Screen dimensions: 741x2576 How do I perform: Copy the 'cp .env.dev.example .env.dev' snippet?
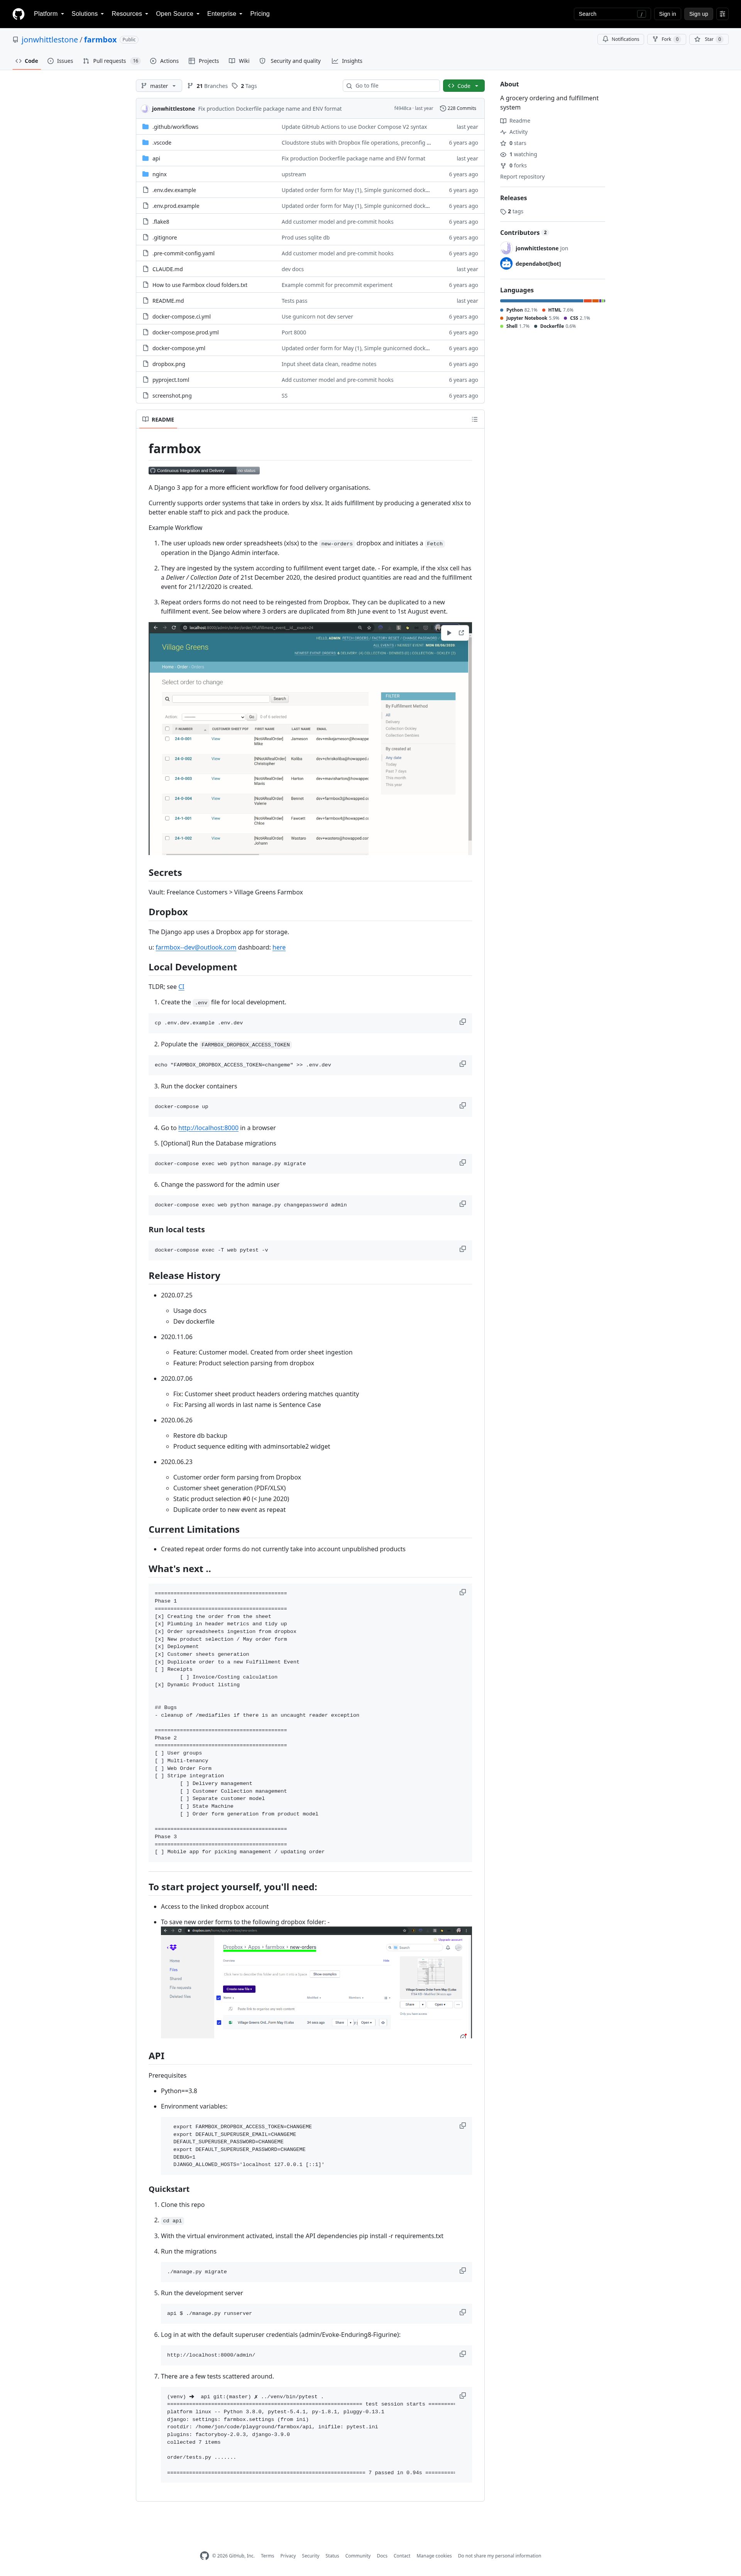pyautogui.click(x=462, y=1021)
